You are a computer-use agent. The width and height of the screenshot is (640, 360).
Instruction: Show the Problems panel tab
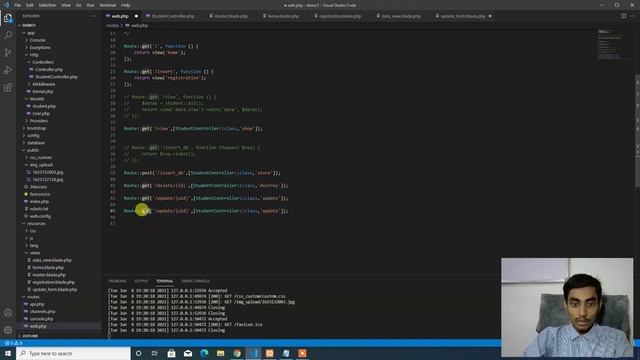118,281
